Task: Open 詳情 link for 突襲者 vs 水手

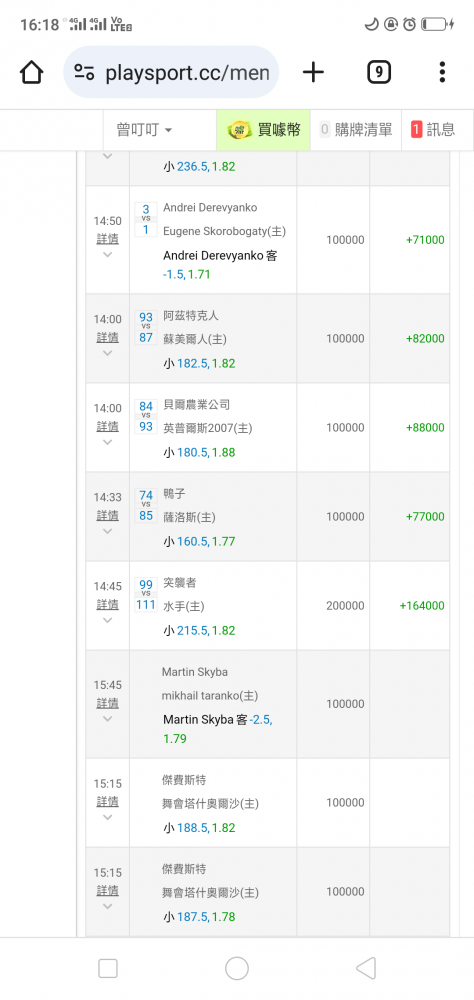Action: pos(107,604)
